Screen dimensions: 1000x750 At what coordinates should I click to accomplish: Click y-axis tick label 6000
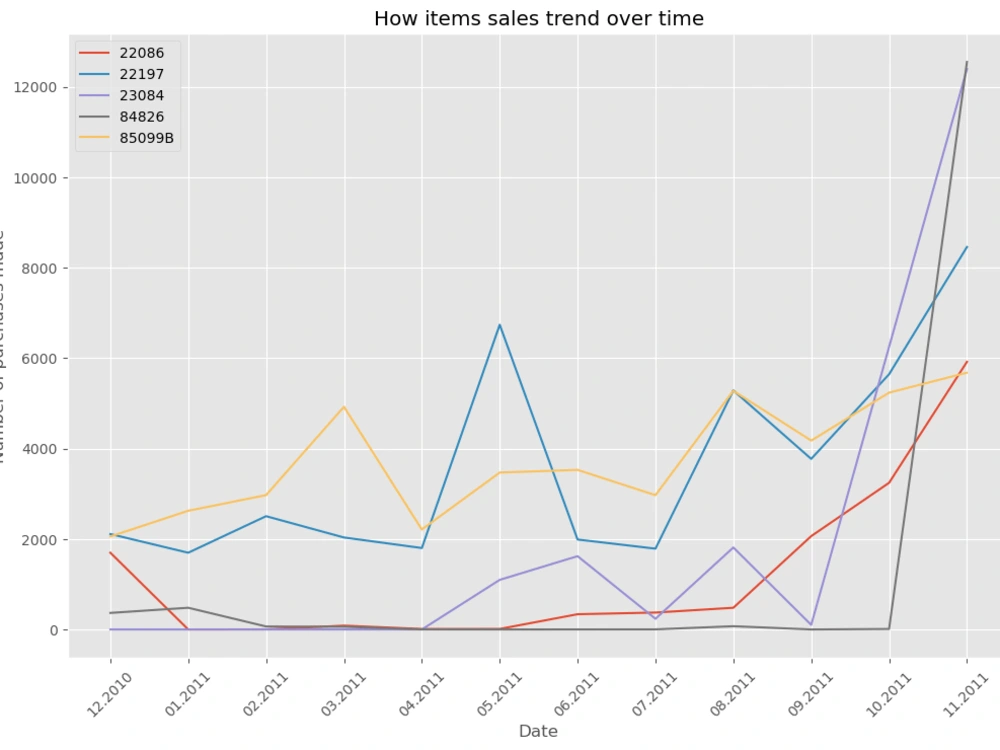point(40,358)
